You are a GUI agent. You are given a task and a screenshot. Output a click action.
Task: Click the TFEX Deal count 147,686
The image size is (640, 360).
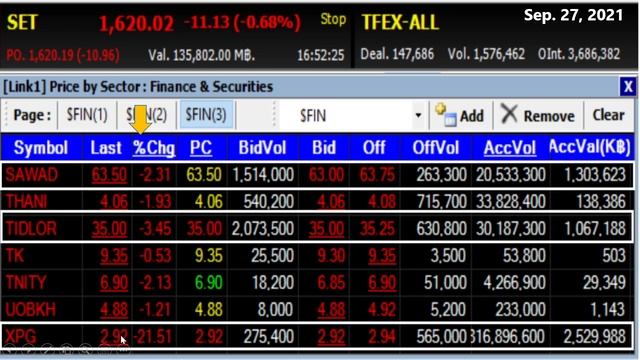[x=397, y=54]
